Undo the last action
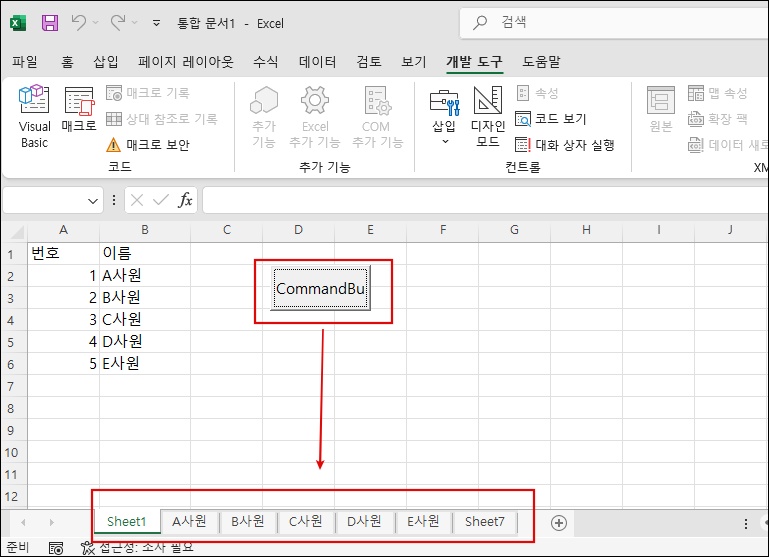The image size is (769, 557). (x=78, y=23)
